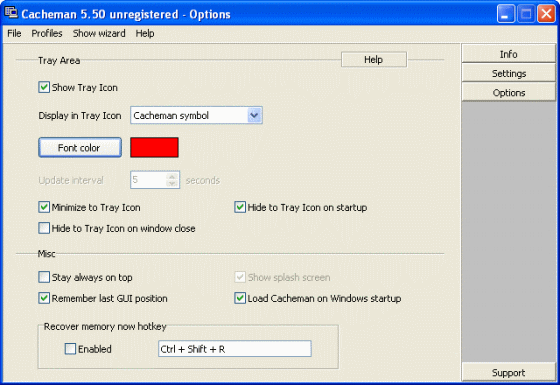Click the Display in Tray Icon label
The width and height of the screenshot is (560, 385).
click(x=80, y=116)
